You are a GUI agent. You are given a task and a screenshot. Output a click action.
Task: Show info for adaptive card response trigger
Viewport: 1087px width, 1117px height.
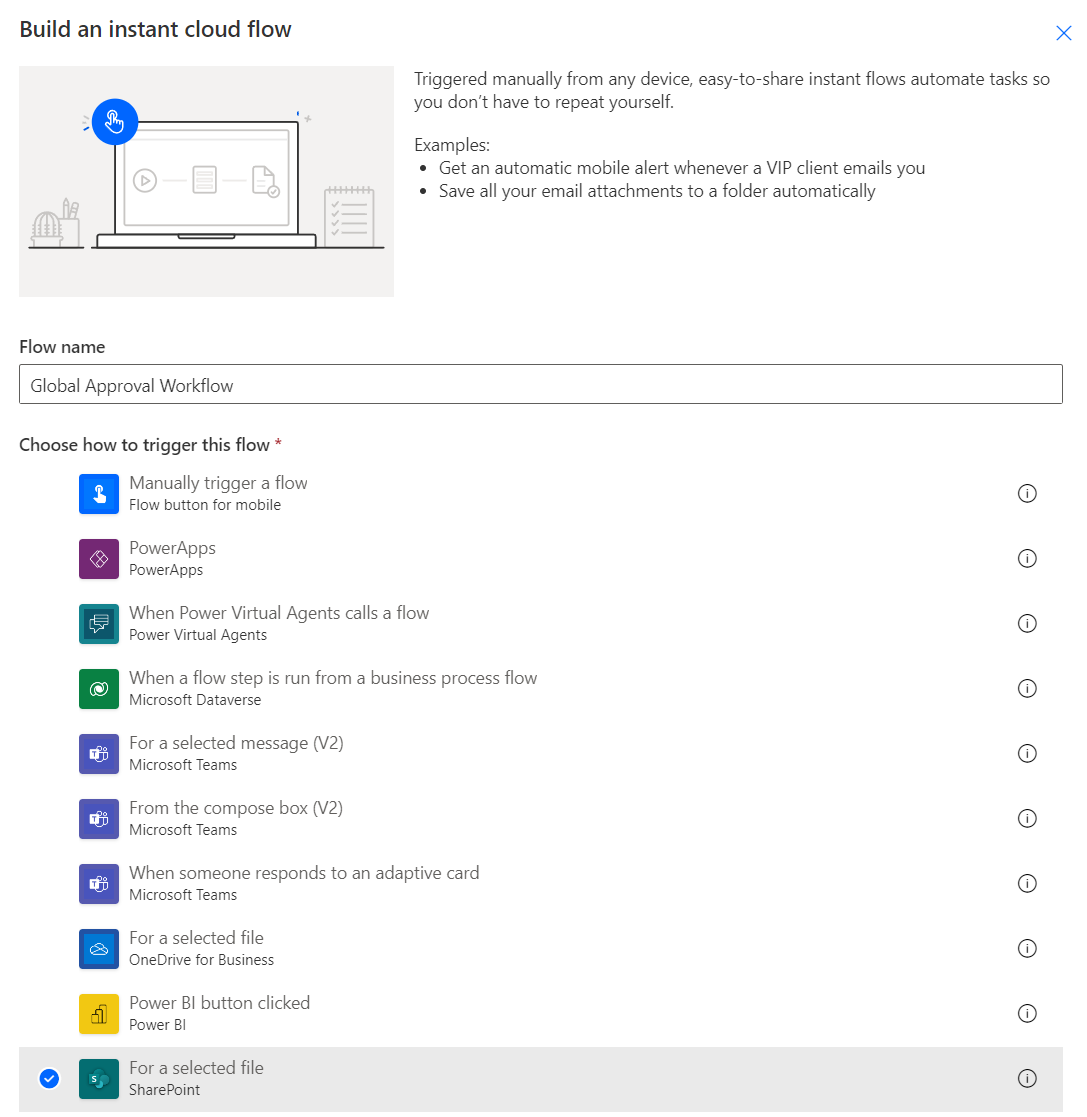point(1026,883)
